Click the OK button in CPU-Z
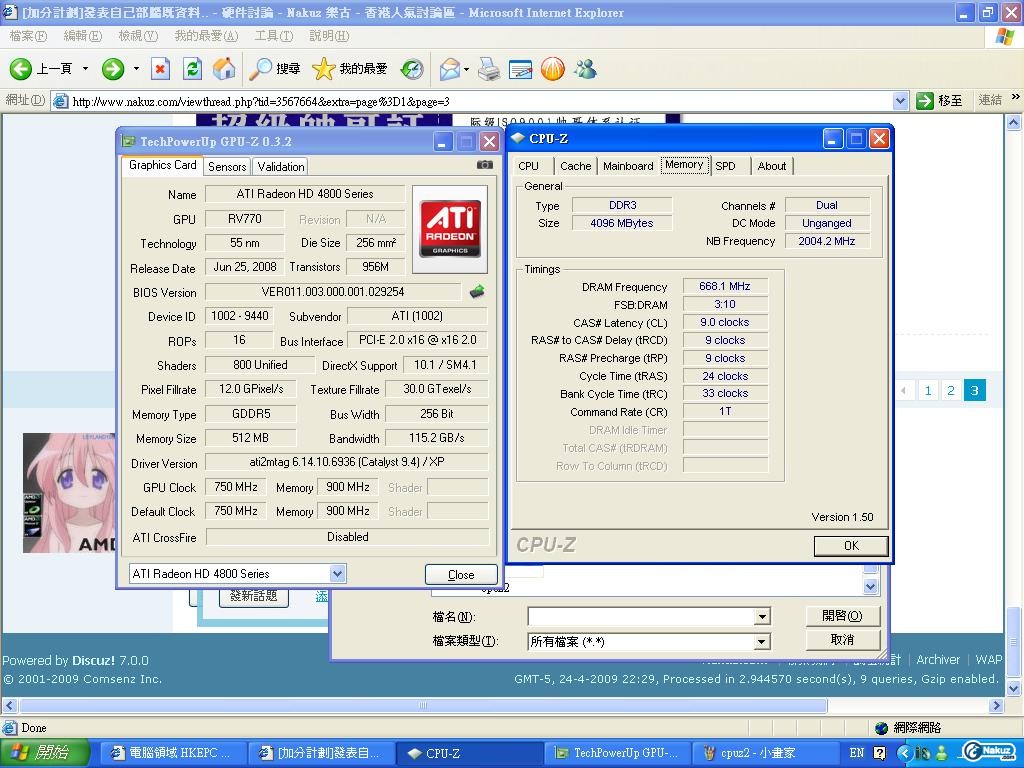The width and height of the screenshot is (1024, 768). (851, 545)
